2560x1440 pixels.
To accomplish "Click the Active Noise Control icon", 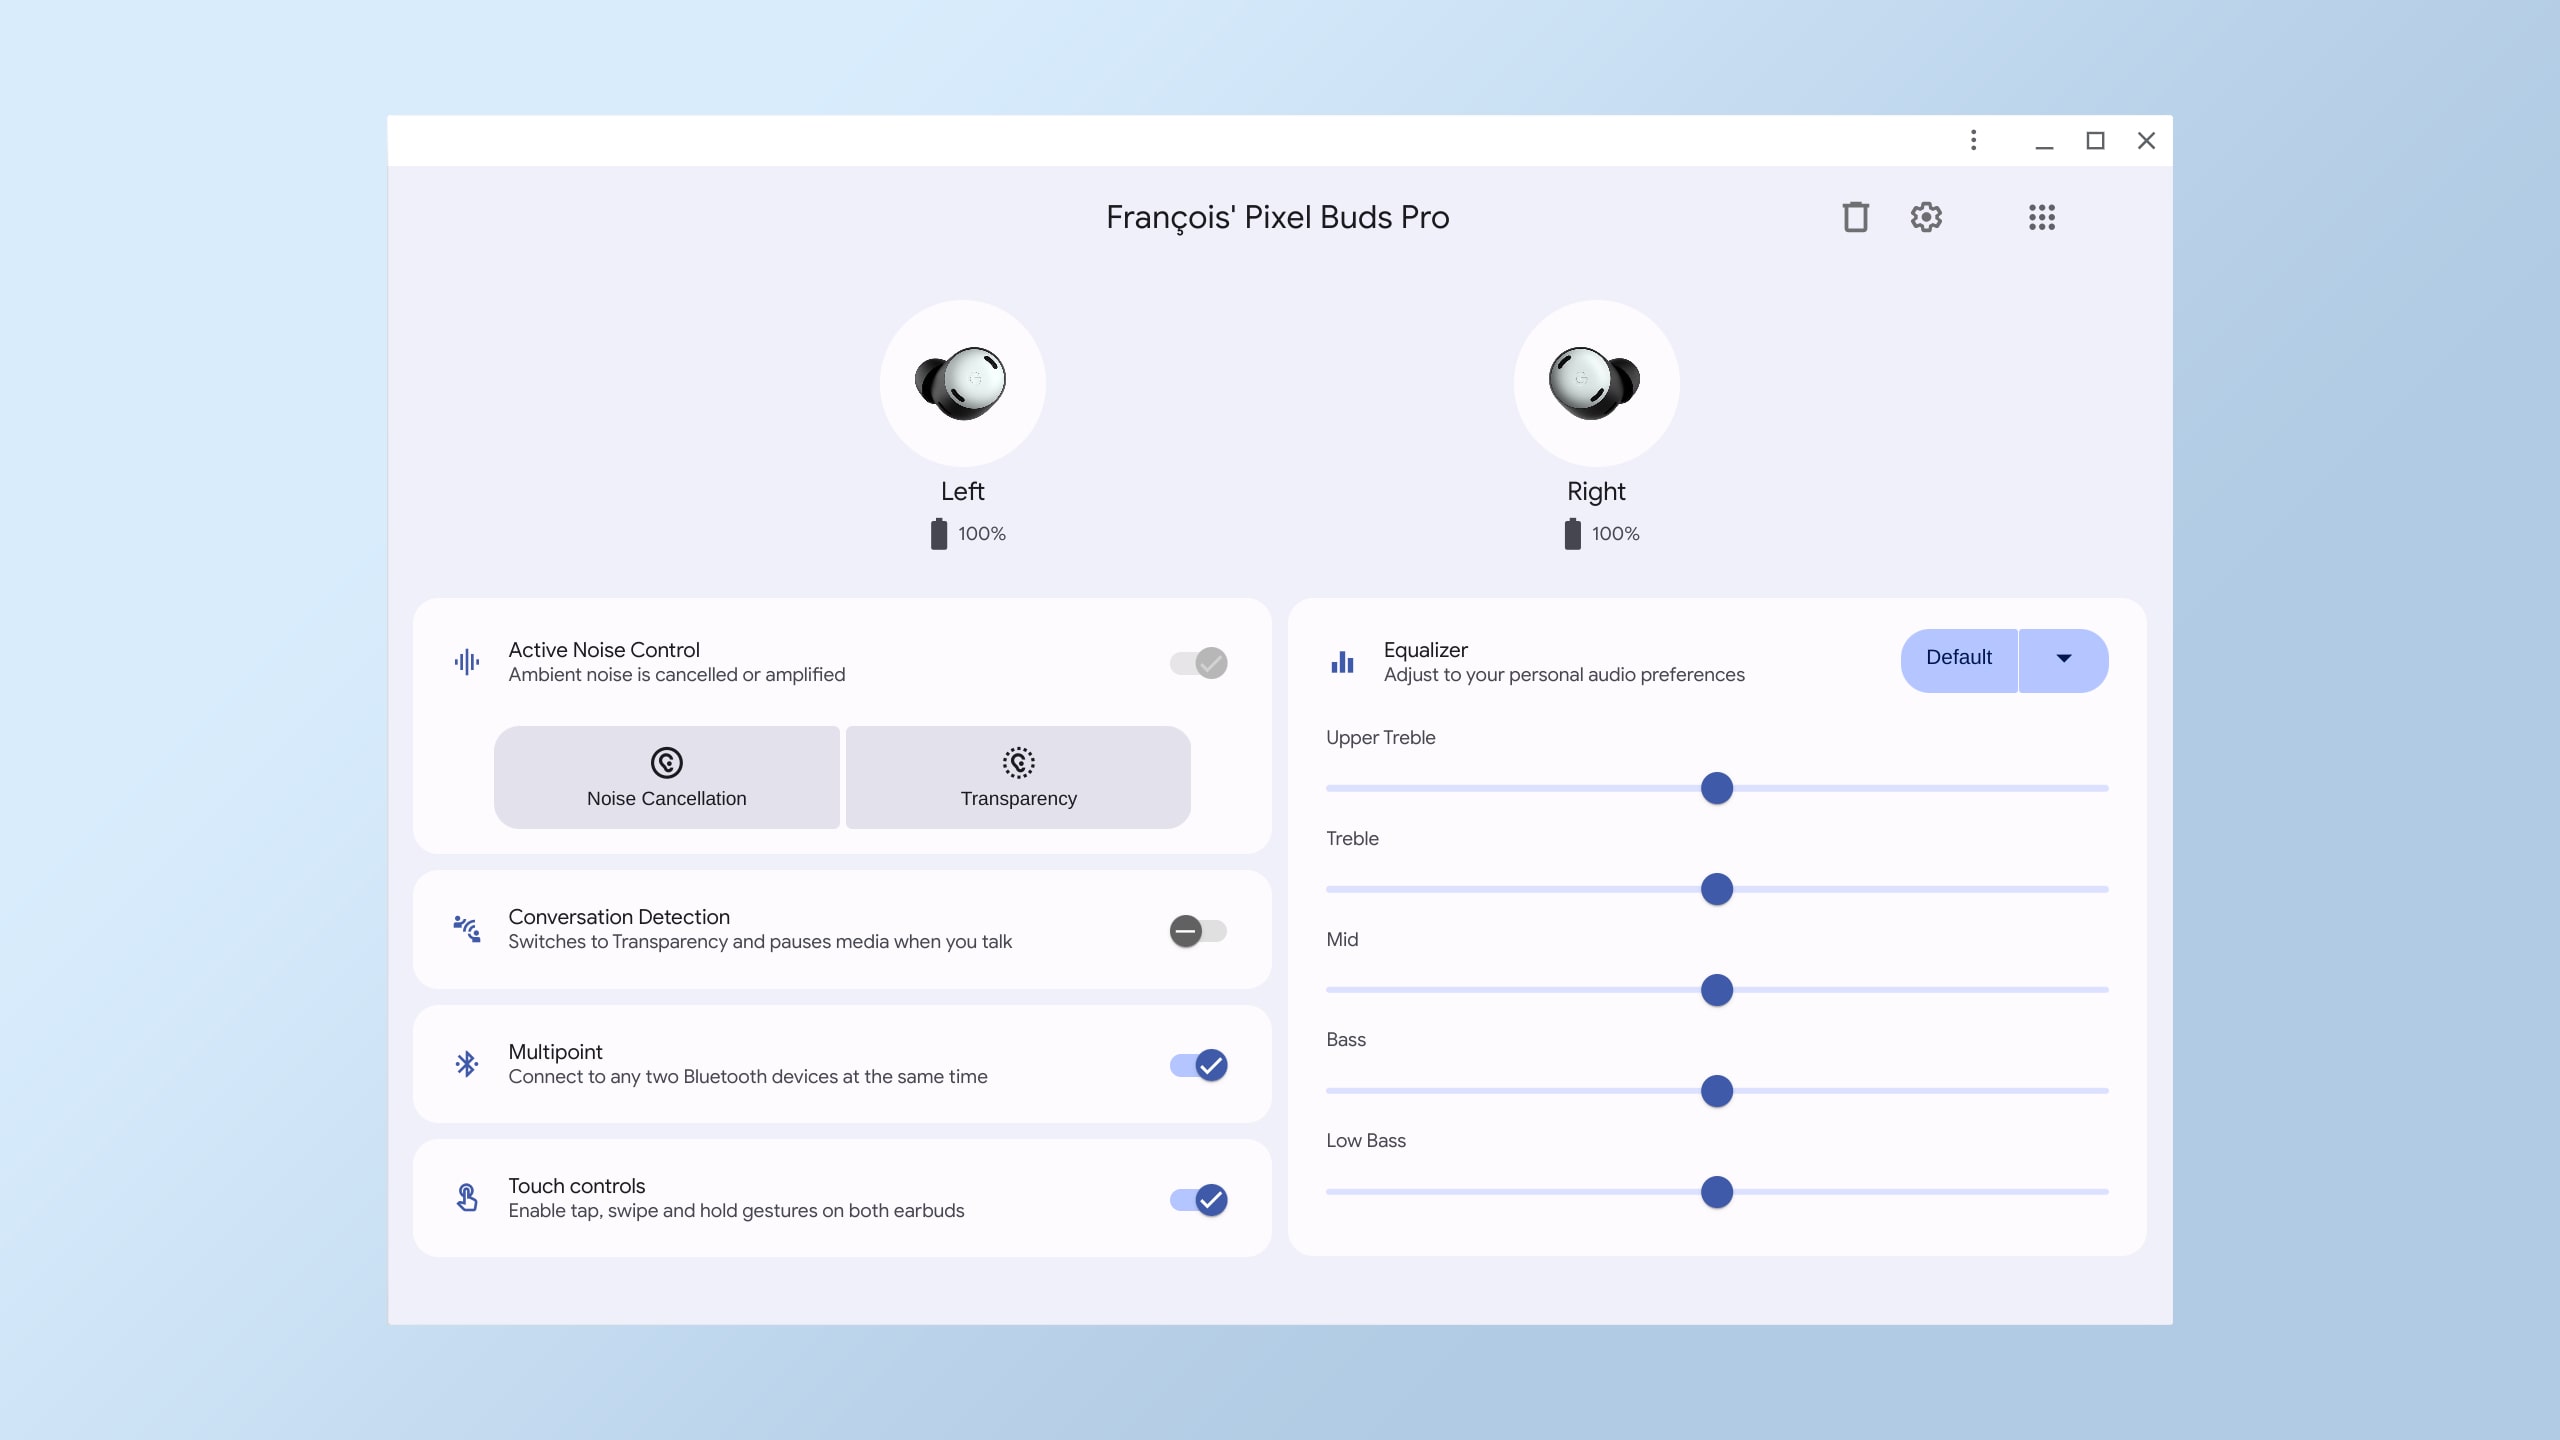I will pos(466,661).
